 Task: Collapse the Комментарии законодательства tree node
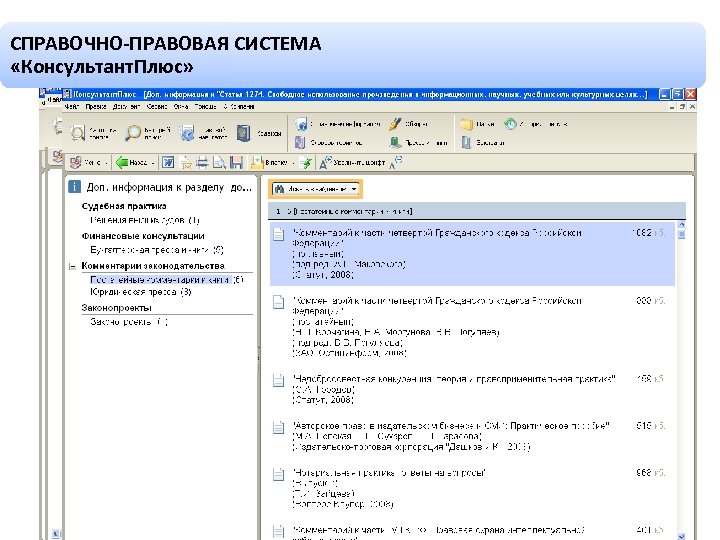pyautogui.click(x=72, y=266)
